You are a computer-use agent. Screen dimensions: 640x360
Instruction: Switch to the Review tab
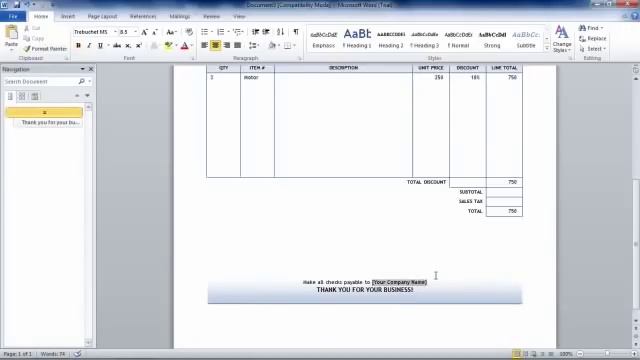click(x=211, y=16)
